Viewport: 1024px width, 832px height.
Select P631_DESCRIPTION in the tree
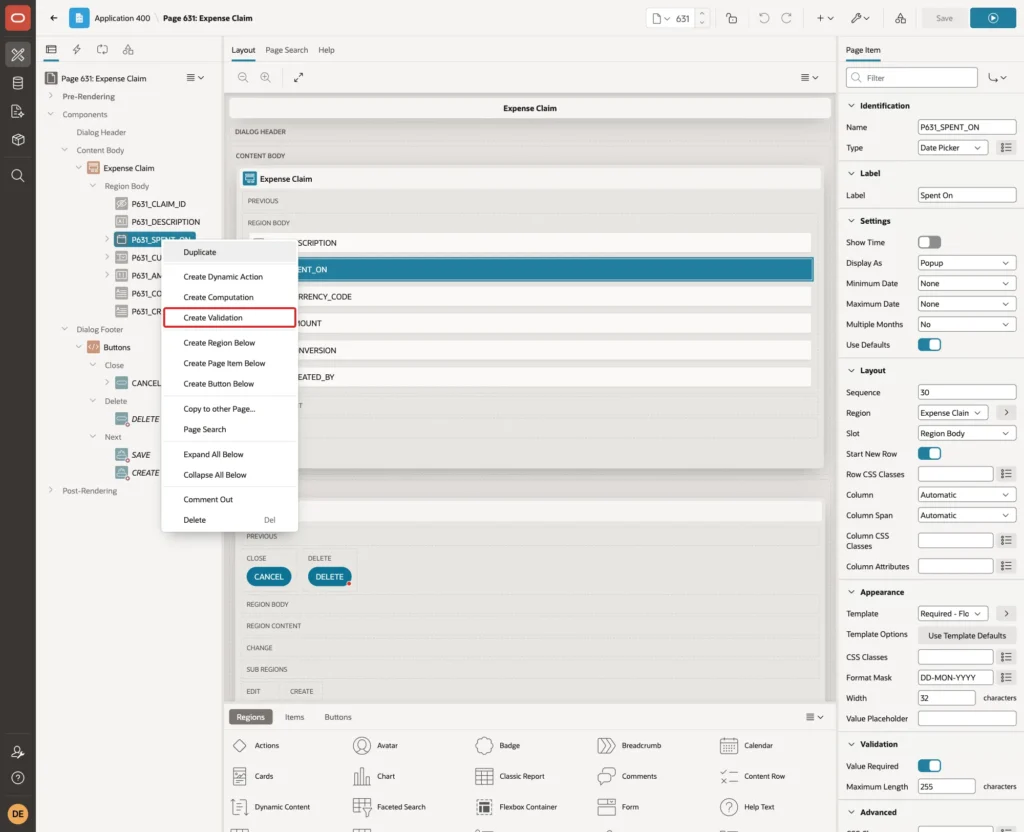click(166, 222)
